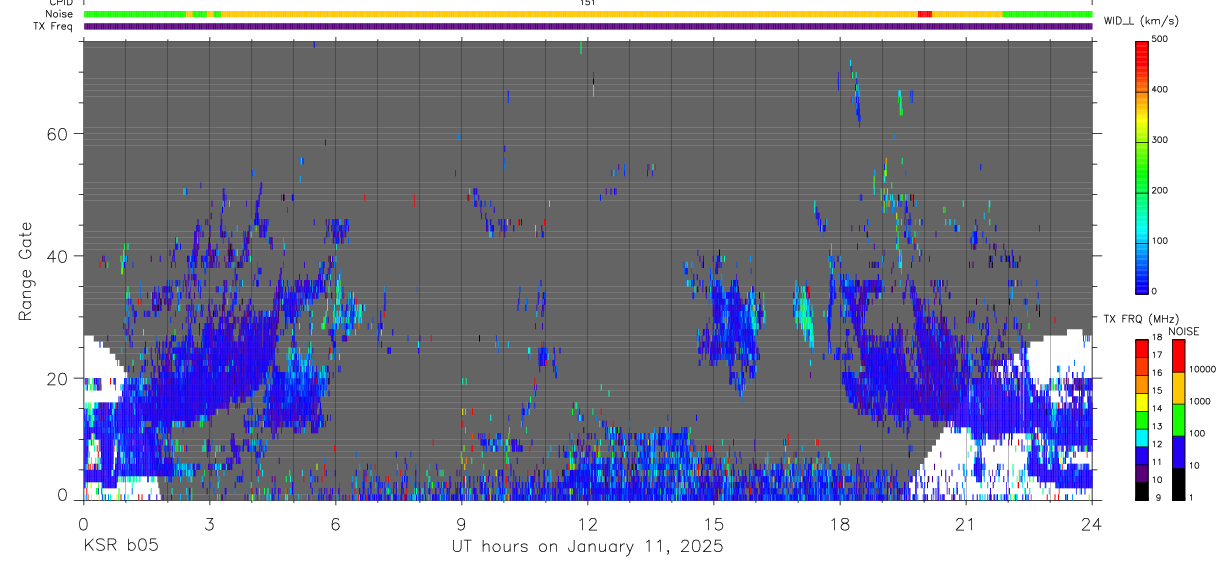
Task: Click the 'NOISE' legend title
Action: pos(1184,332)
